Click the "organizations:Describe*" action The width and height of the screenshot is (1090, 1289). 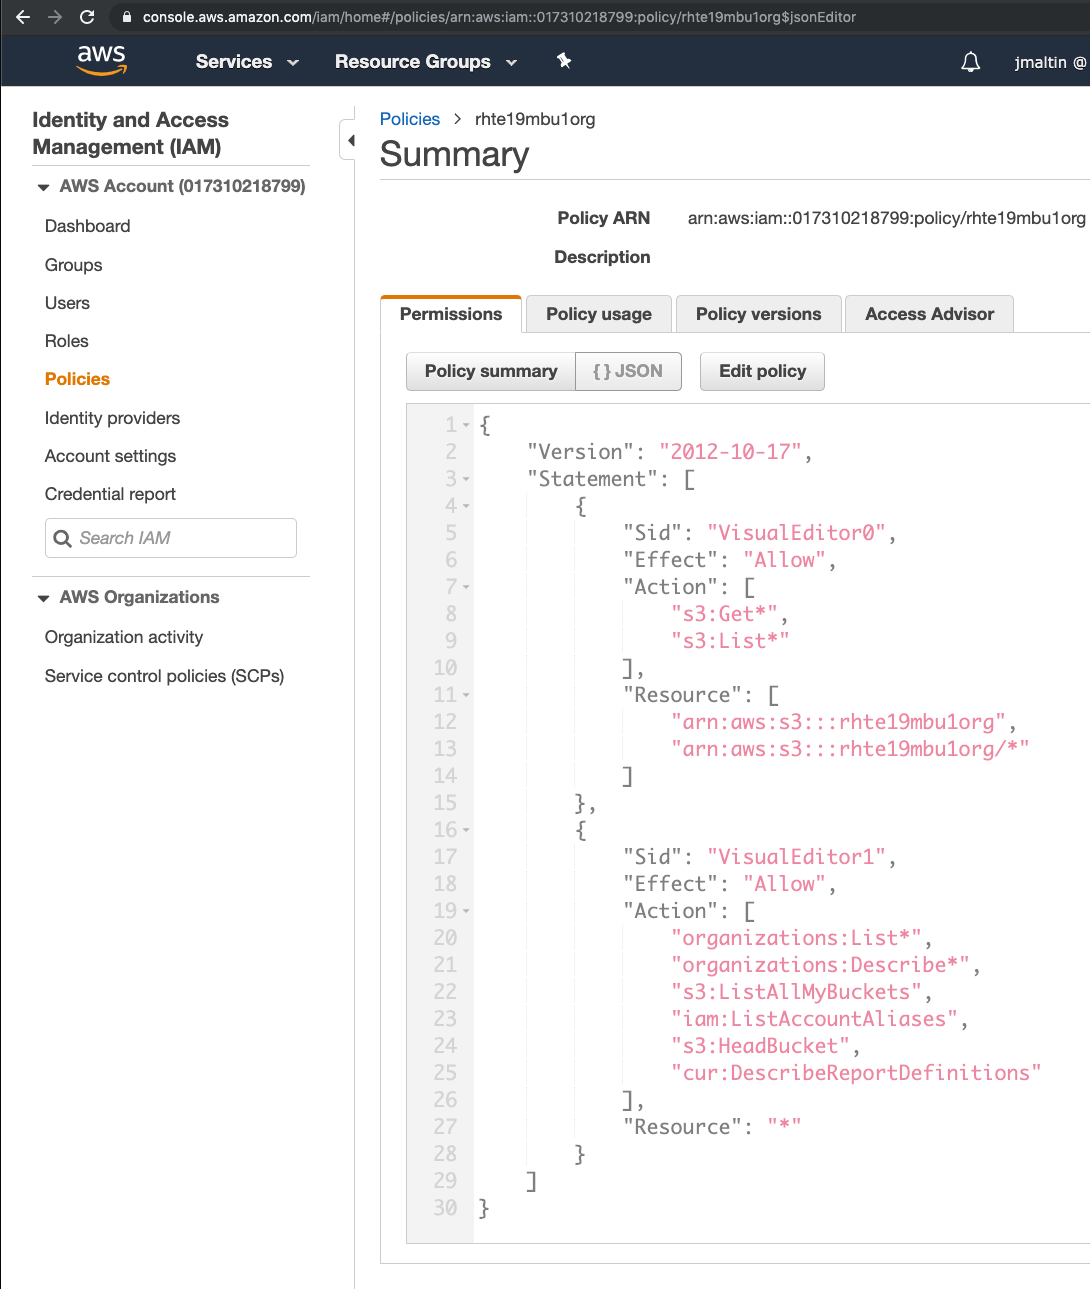point(820,965)
